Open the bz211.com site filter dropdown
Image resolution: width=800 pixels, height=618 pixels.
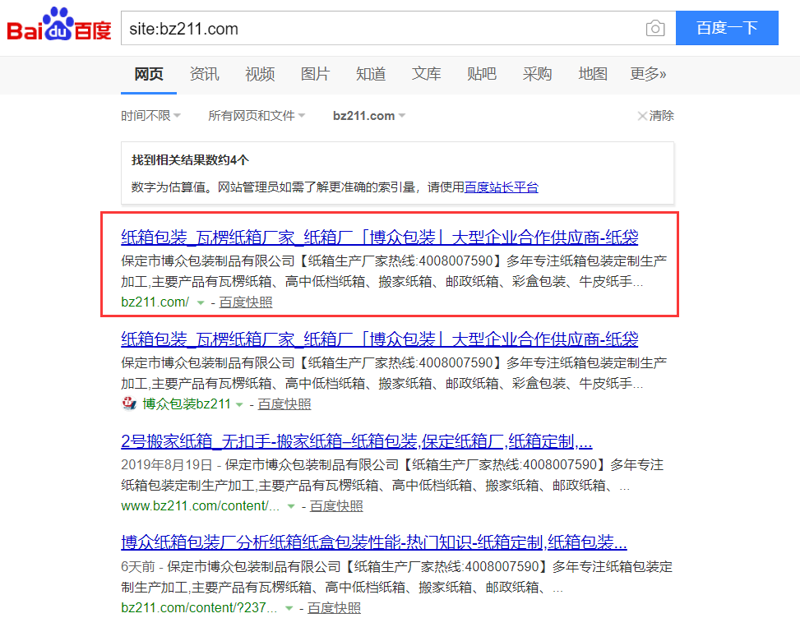coord(369,116)
